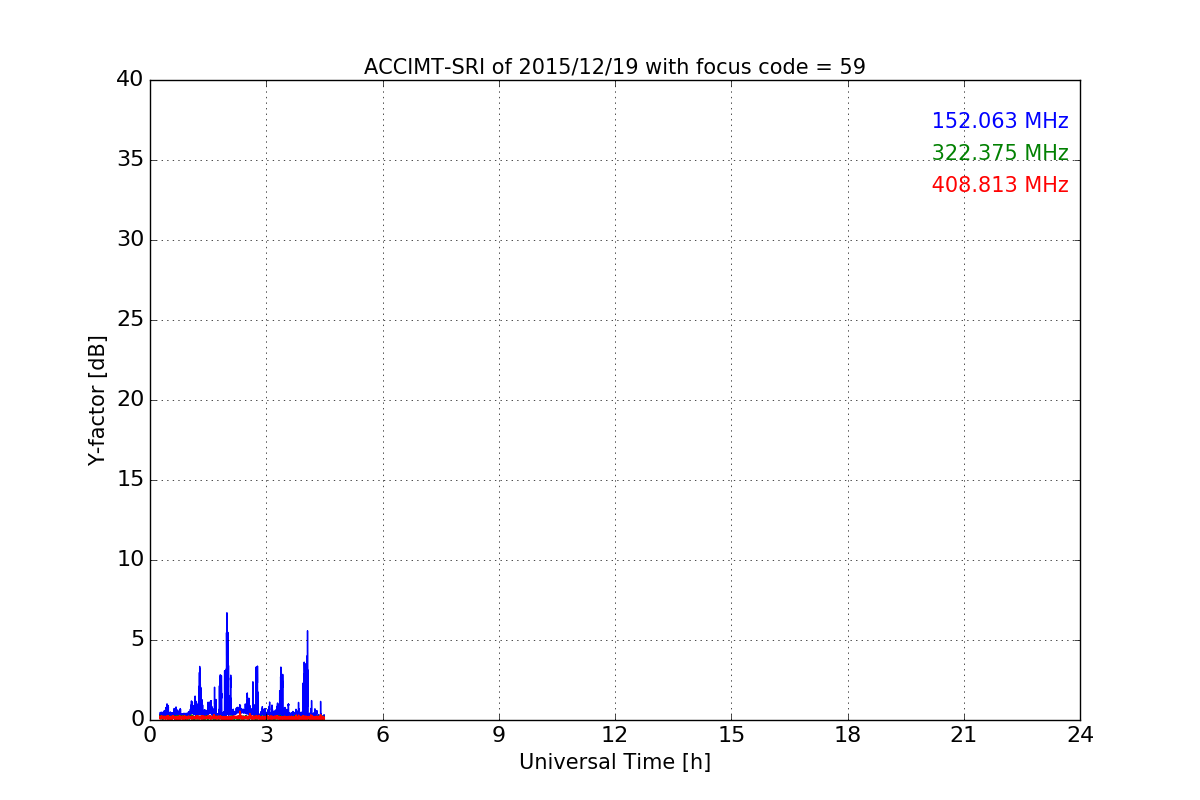Viewport: 1200px width, 800px height.
Task: Click the Universal Time [h] axis label
Action: click(x=615, y=762)
